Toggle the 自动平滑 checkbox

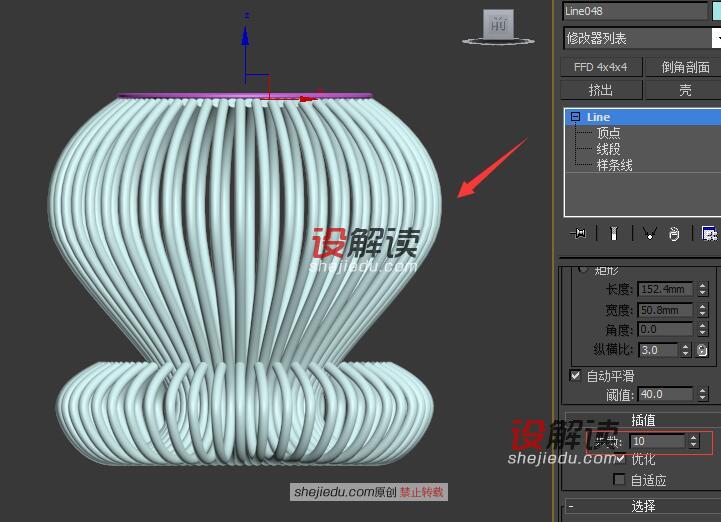tap(575, 376)
